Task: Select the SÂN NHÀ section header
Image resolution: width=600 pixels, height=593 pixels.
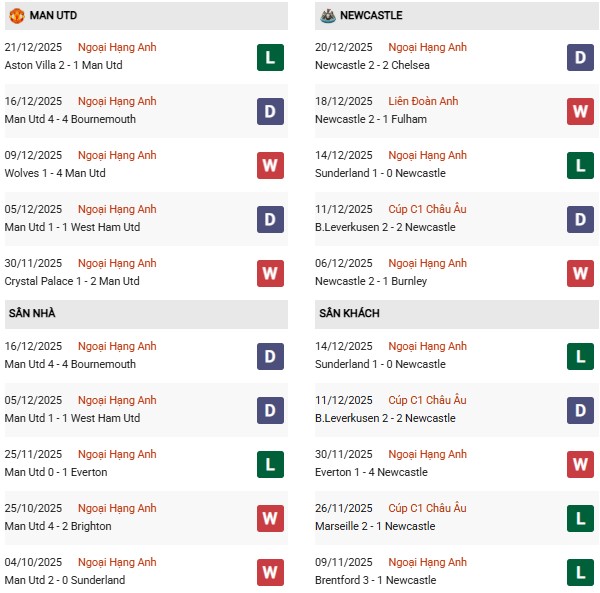Action: tap(32, 313)
